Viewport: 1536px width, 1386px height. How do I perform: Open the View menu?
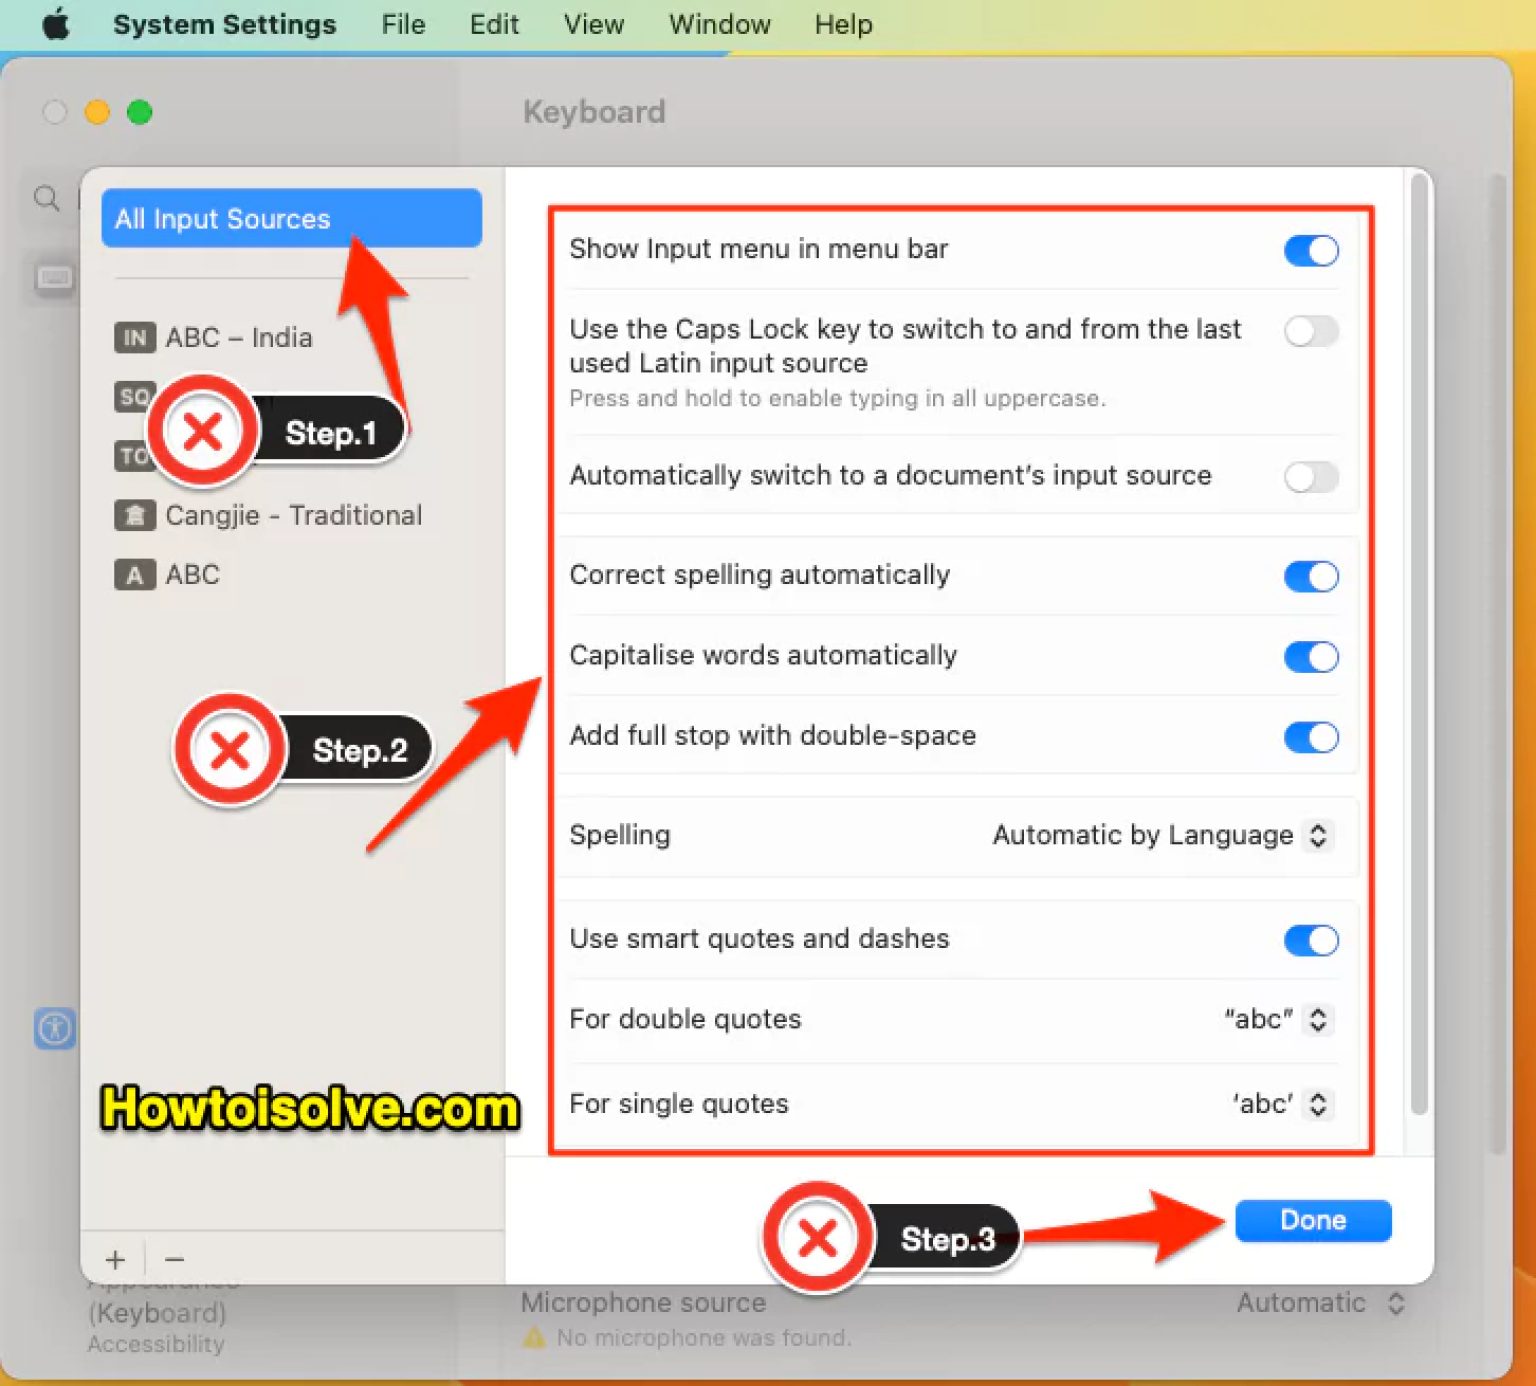coord(593,24)
